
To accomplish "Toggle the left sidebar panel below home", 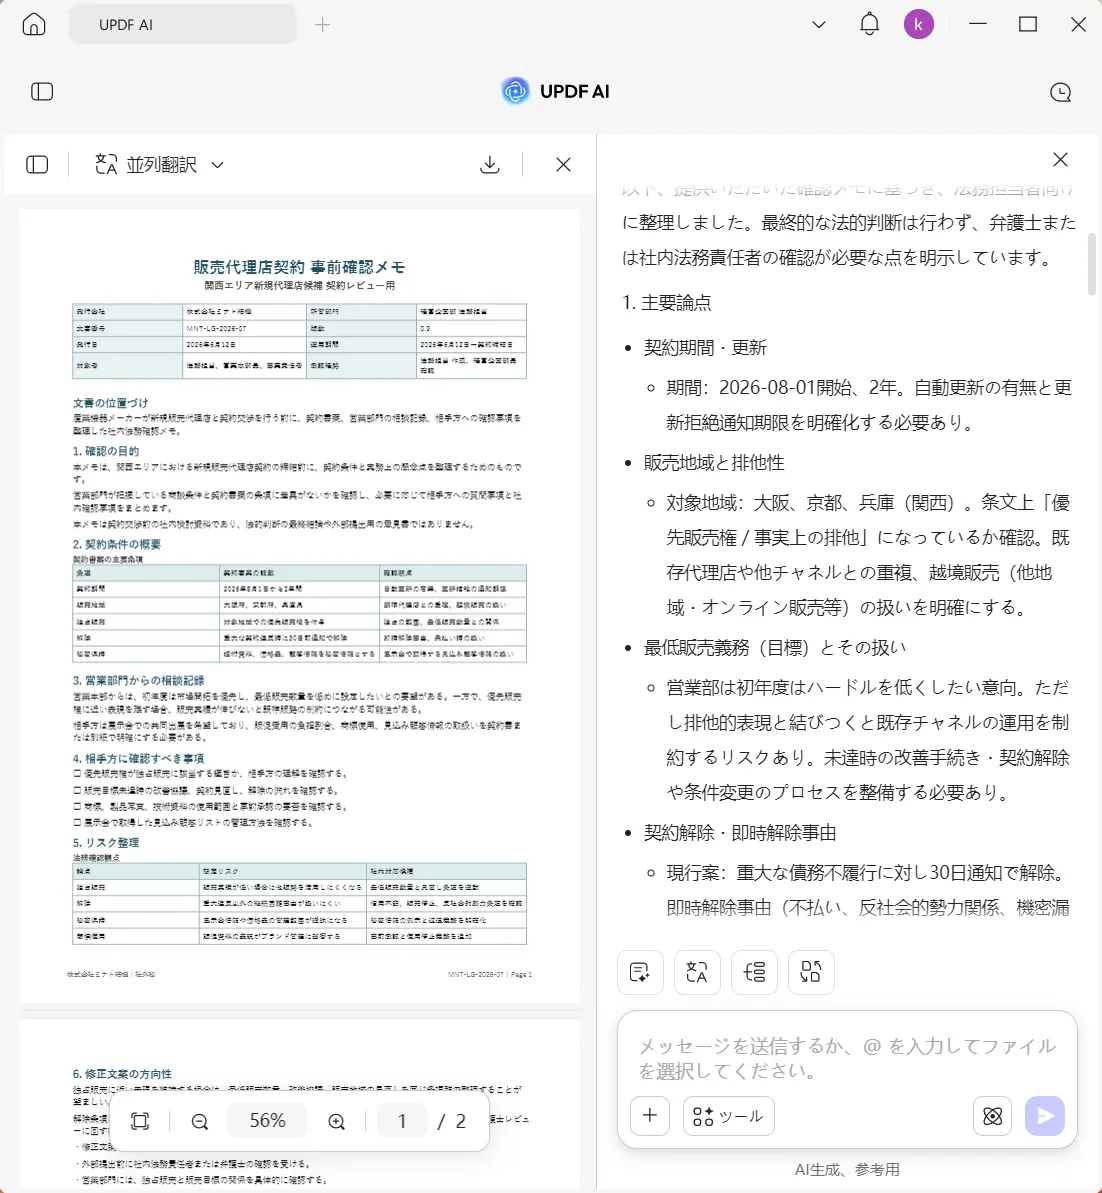I will coord(42,92).
